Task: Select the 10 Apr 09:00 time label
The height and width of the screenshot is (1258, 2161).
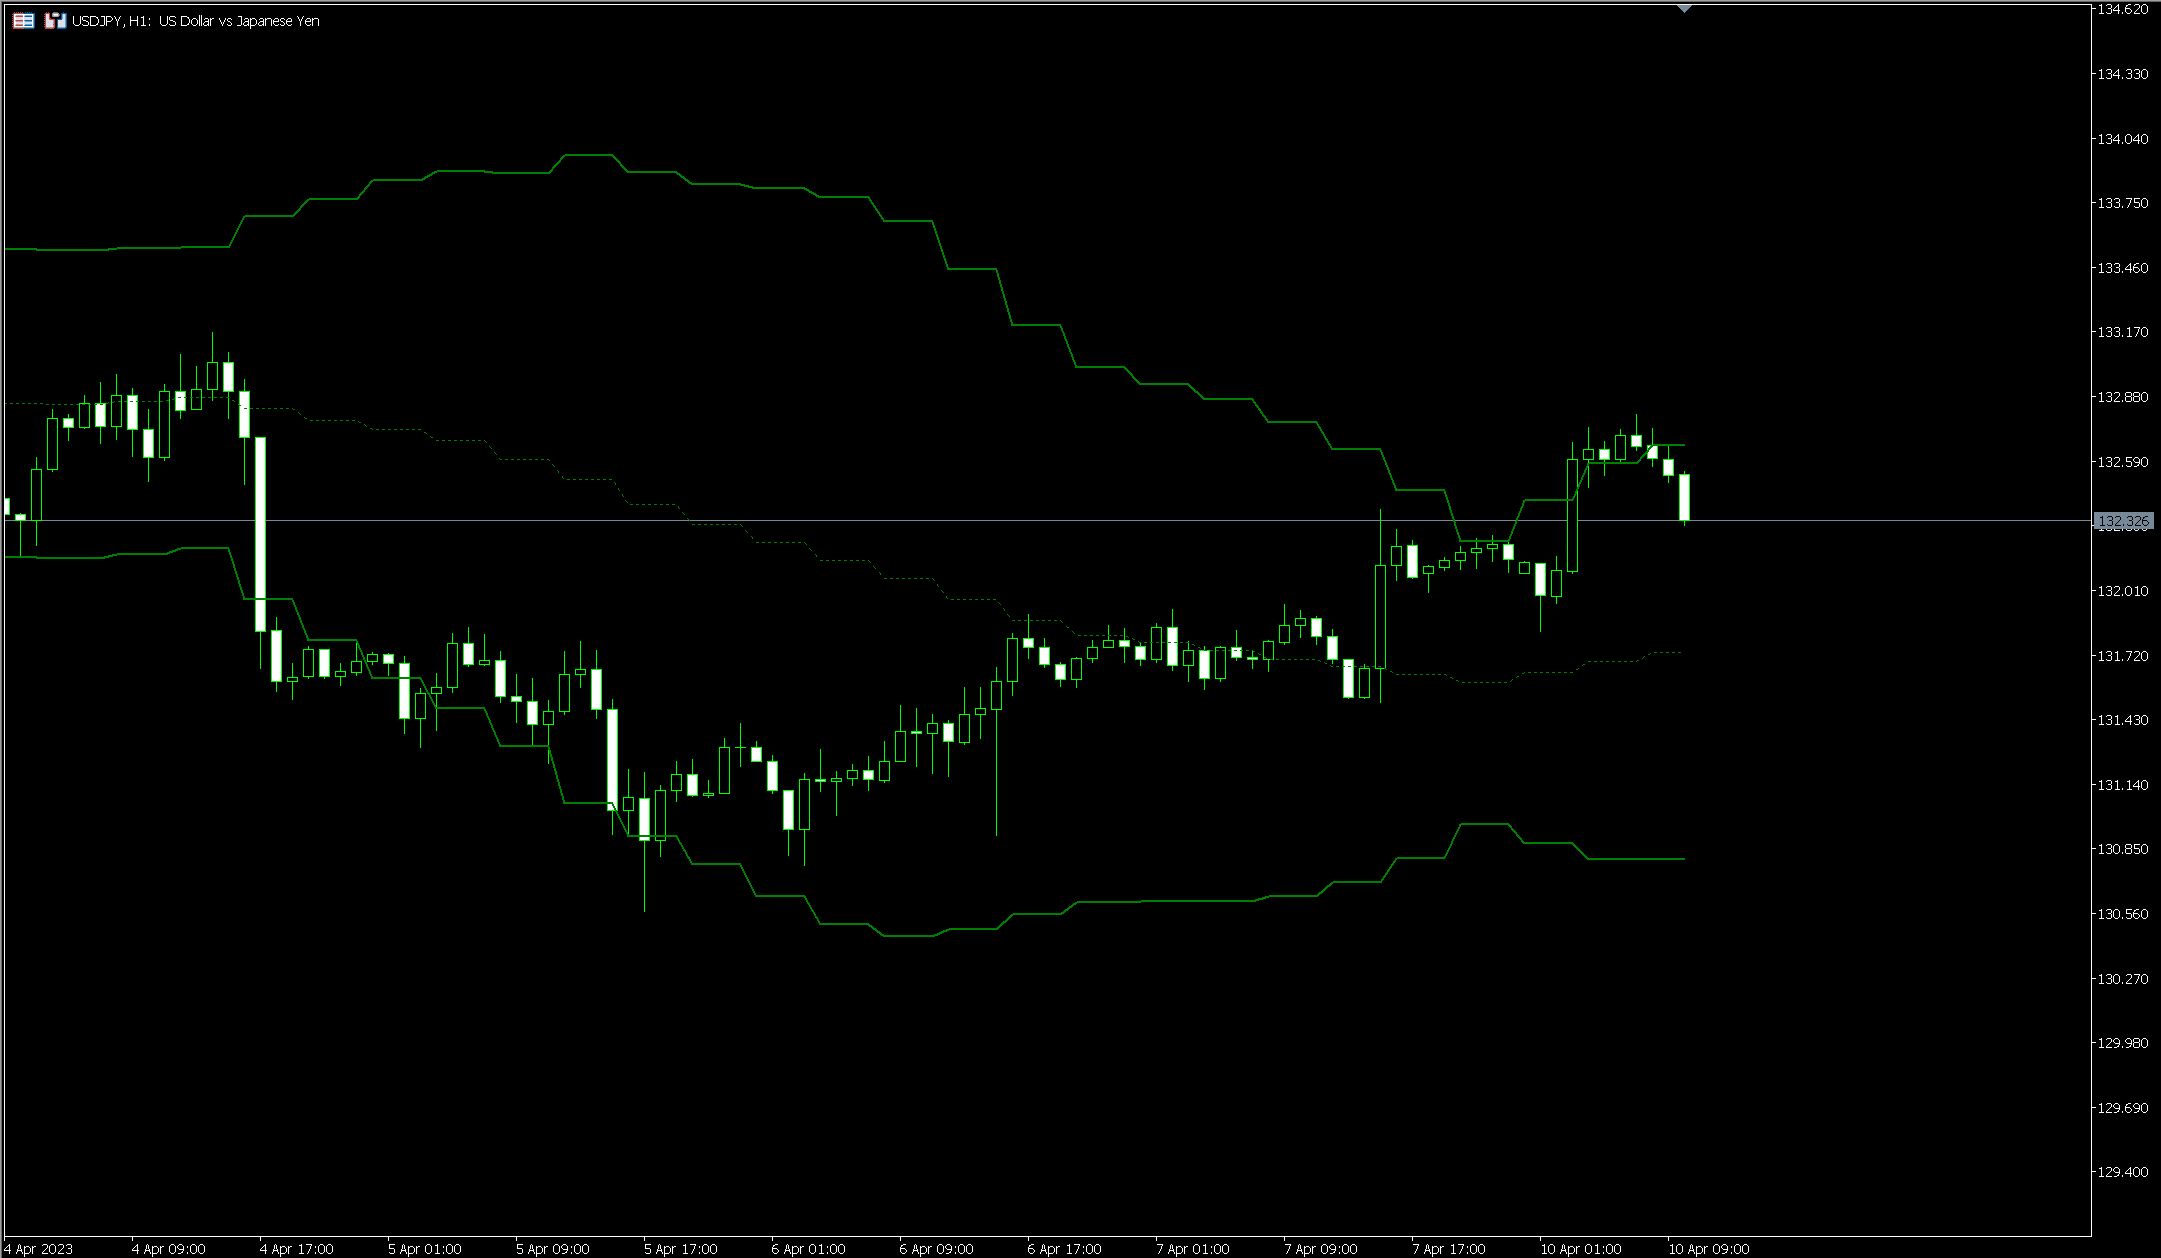Action: point(1708,1249)
